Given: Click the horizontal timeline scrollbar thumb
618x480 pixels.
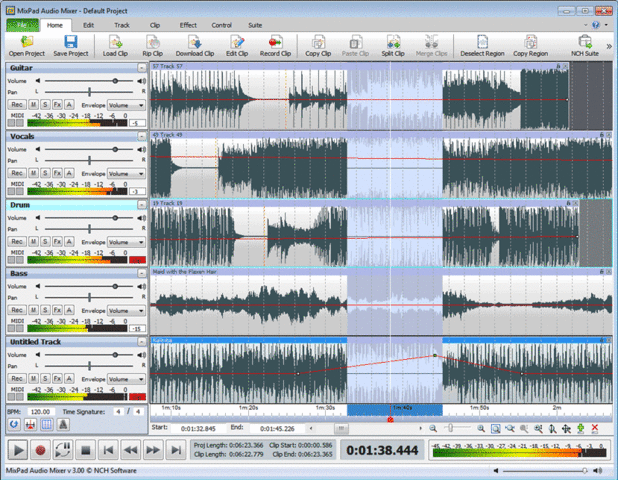Looking at the screenshot, I should pyautogui.click(x=341, y=428).
